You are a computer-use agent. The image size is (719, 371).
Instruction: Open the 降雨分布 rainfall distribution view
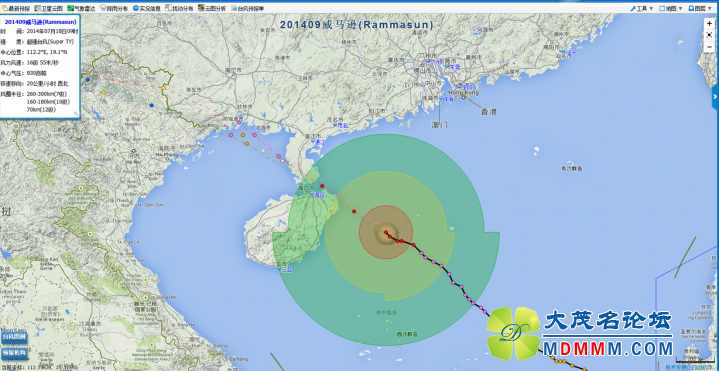[114, 8]
